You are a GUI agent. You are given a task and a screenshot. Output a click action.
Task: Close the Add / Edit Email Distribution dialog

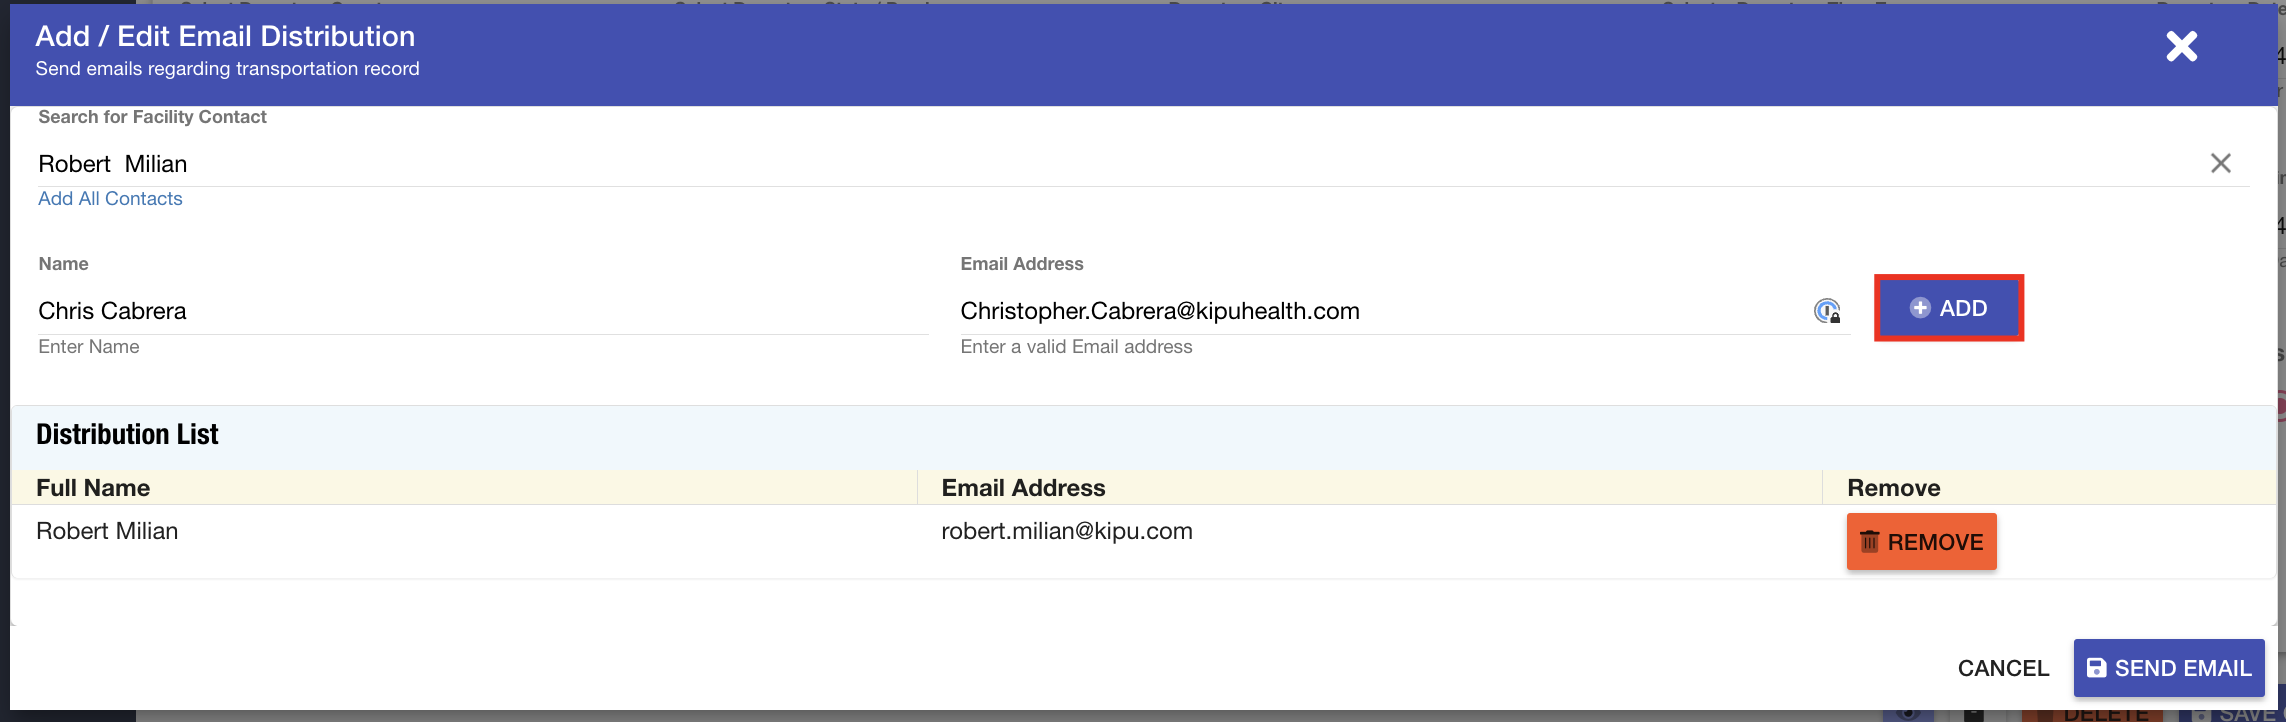[2181, 47]
